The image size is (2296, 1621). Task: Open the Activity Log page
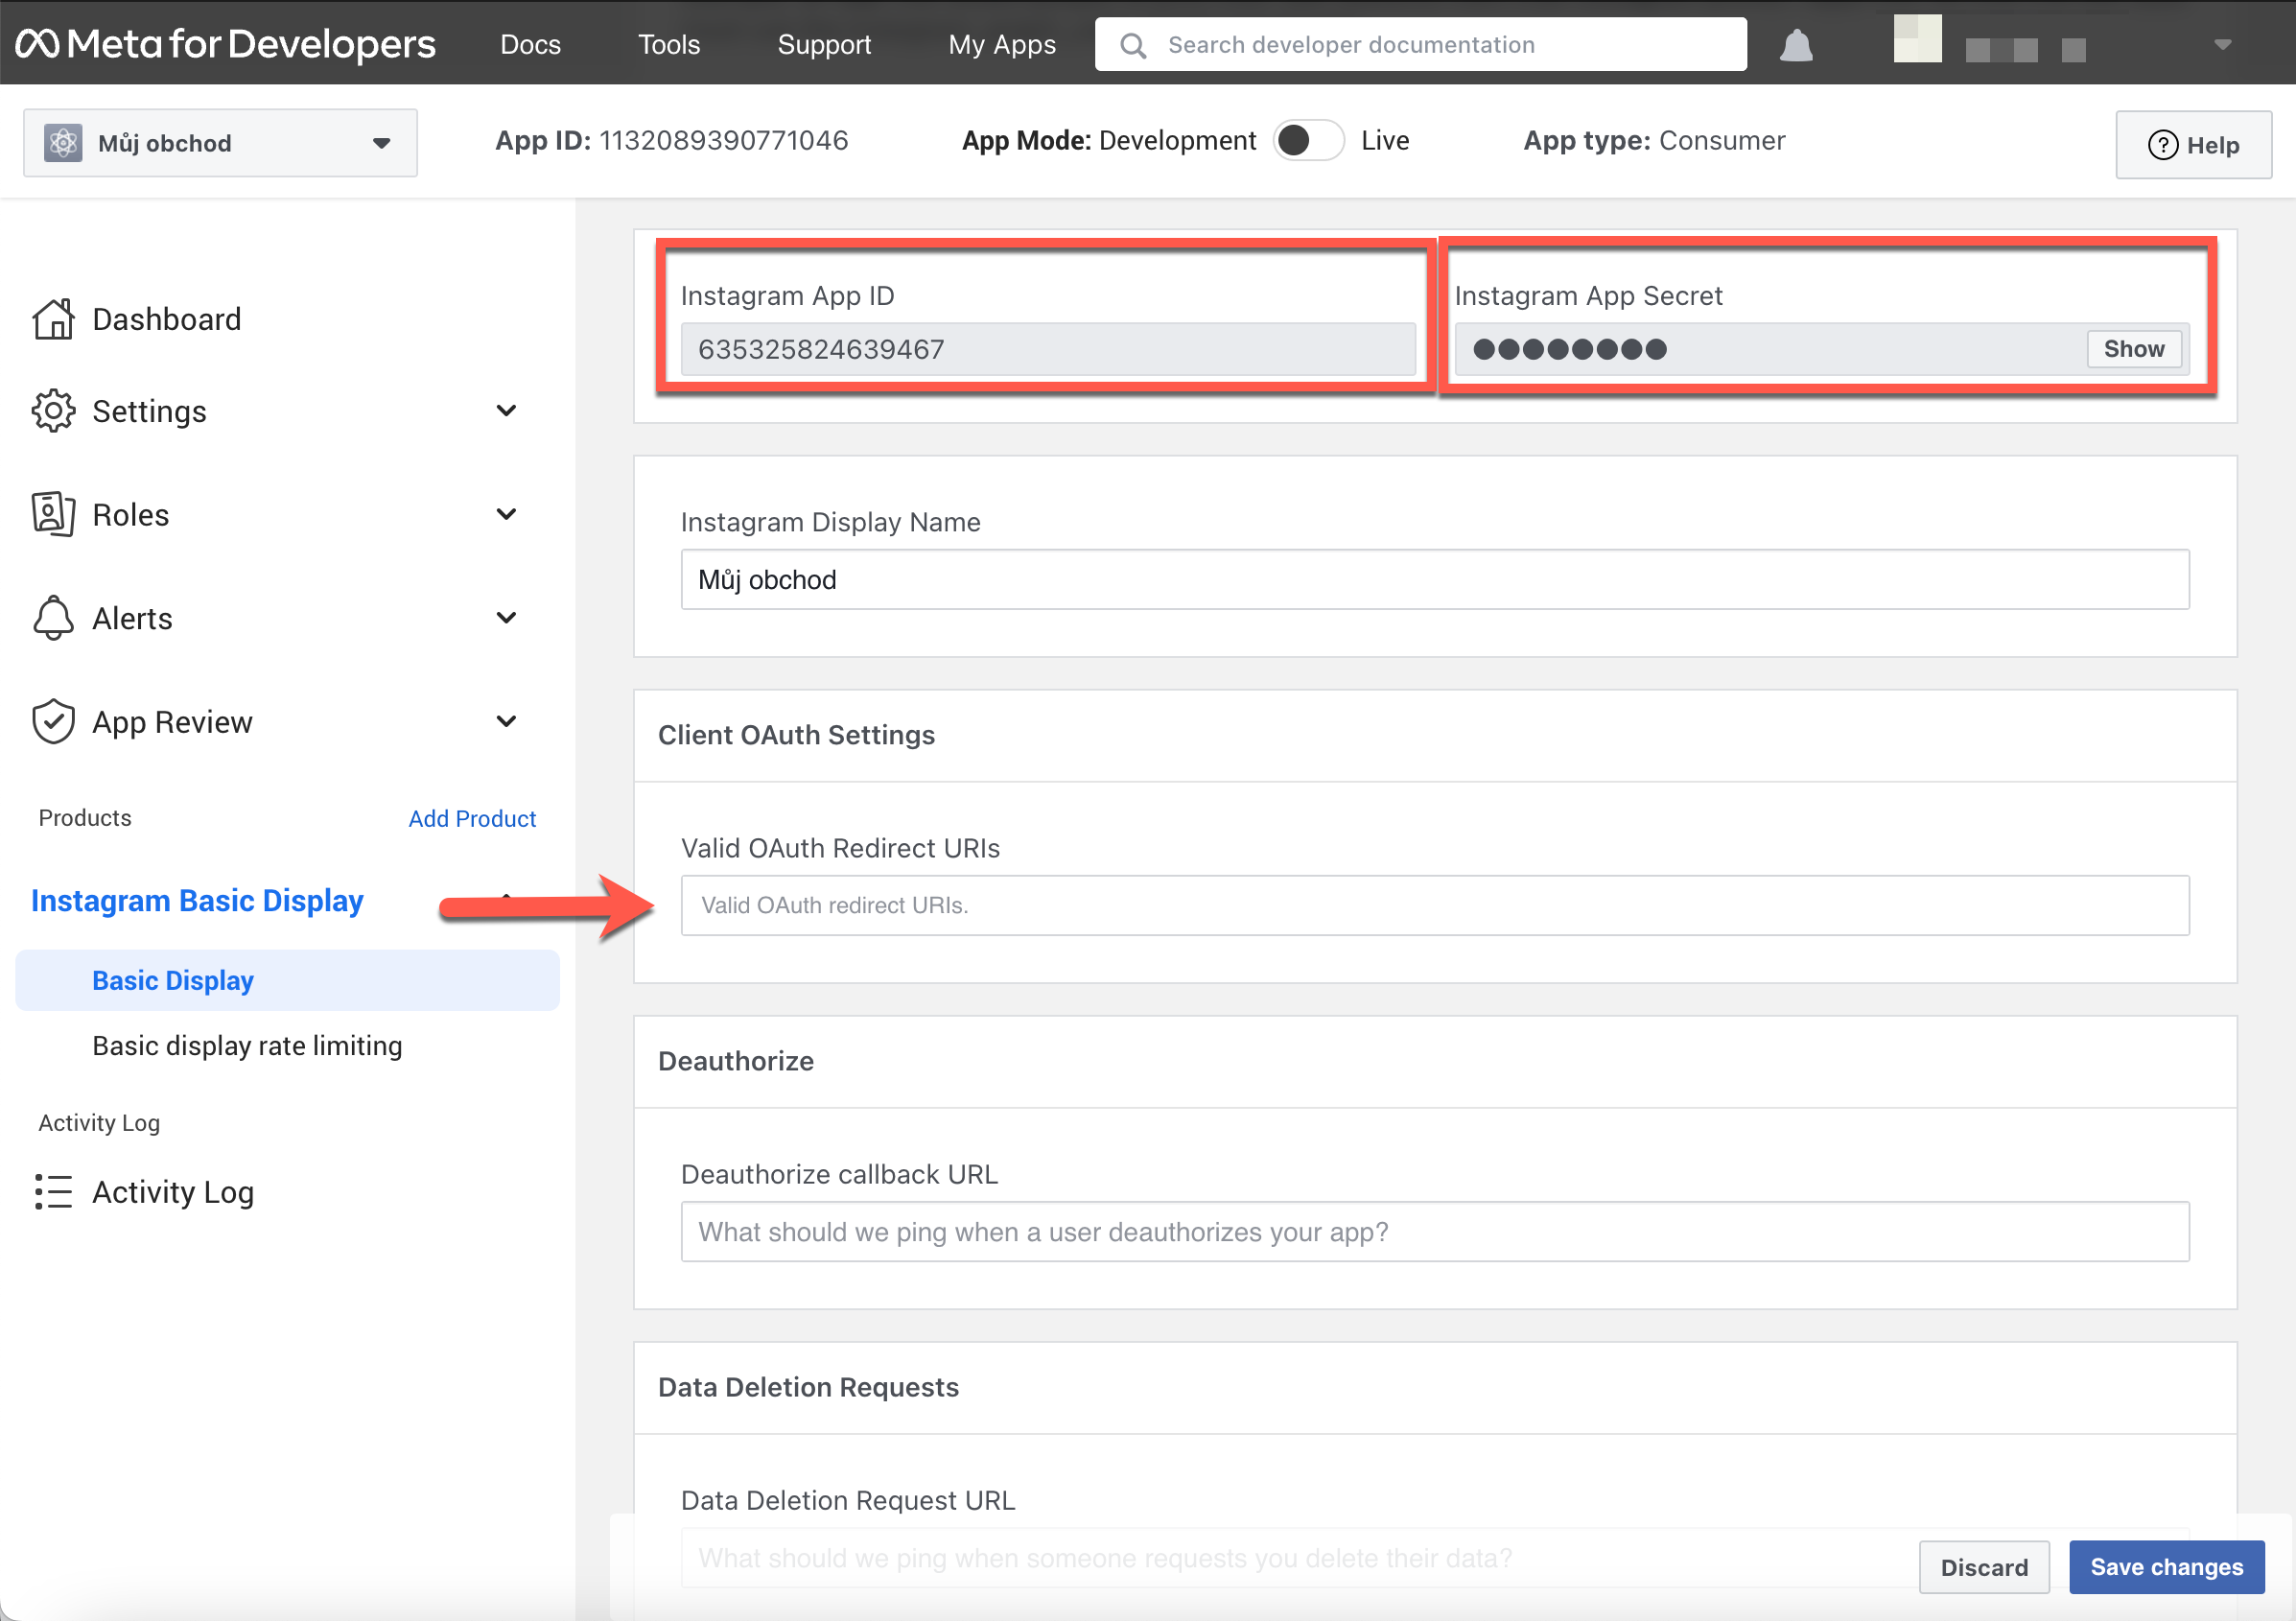(x=173, y=1192)
